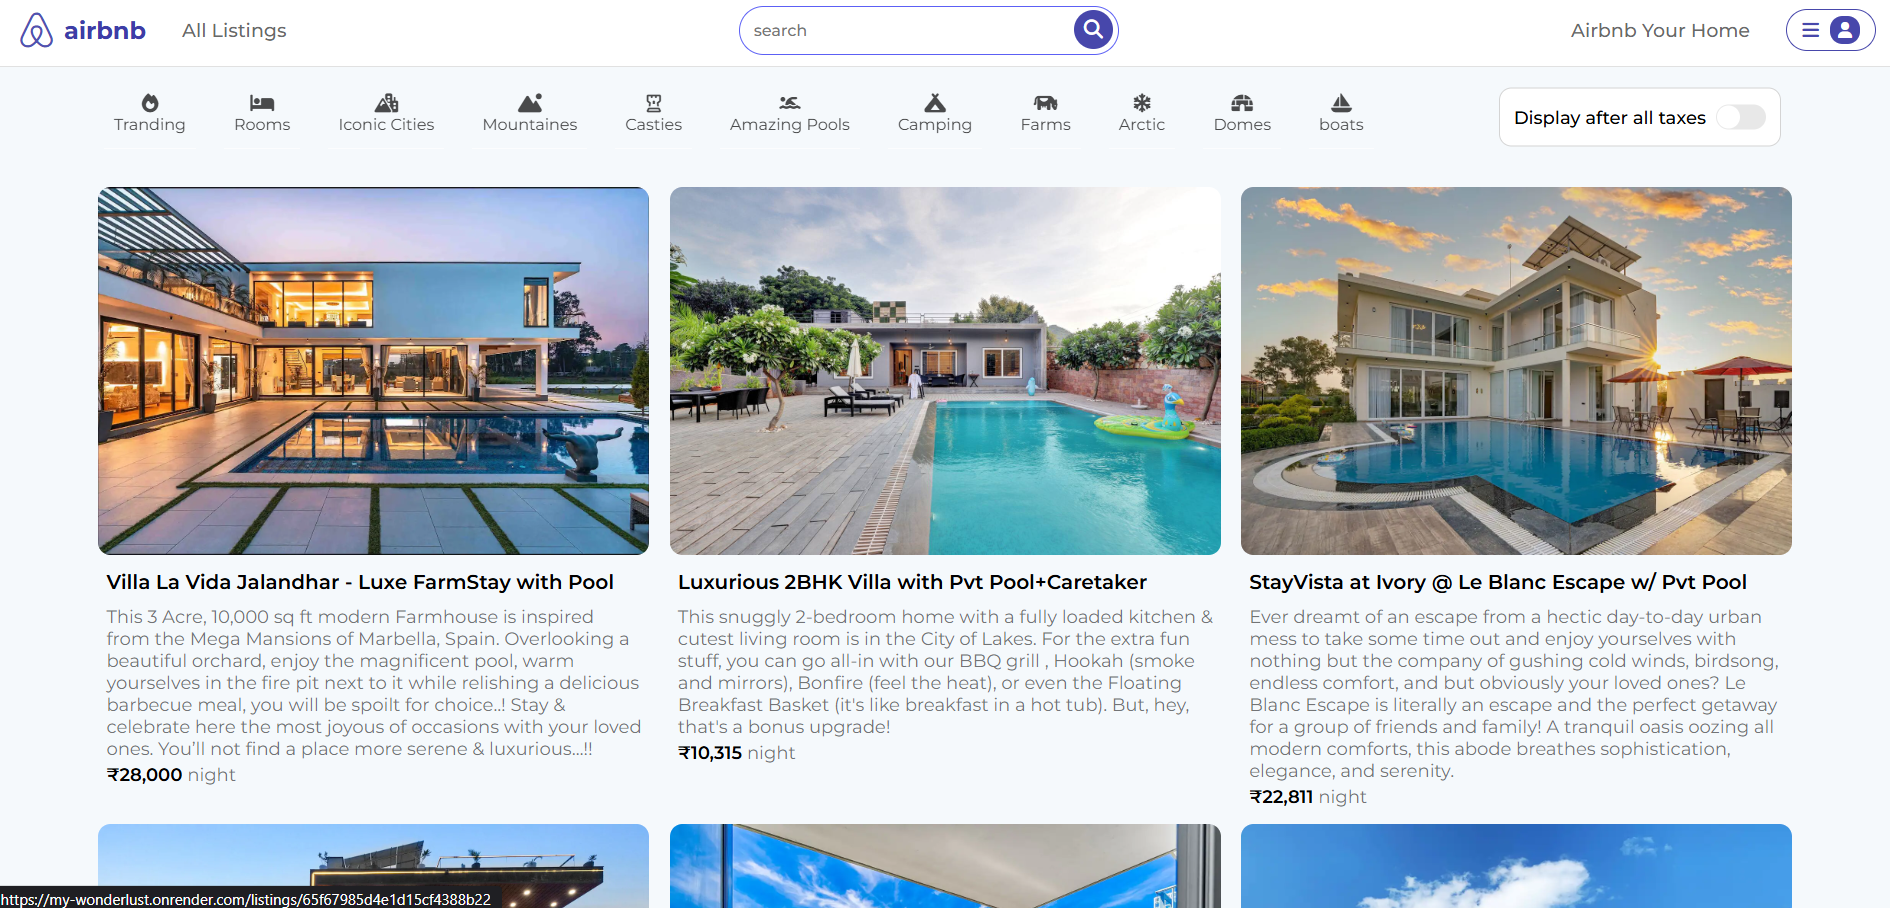
Task: Open the All Listings nav link
Action: click(234, 31)
